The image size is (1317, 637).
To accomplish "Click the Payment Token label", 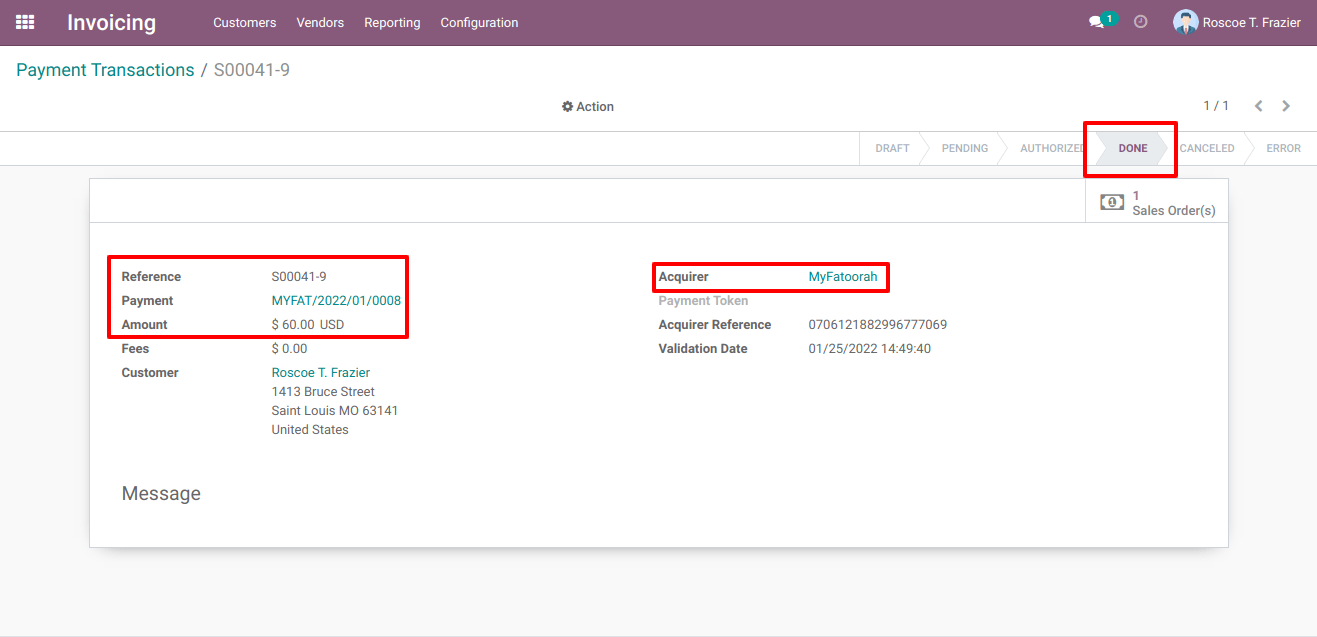I will [703, 301].
